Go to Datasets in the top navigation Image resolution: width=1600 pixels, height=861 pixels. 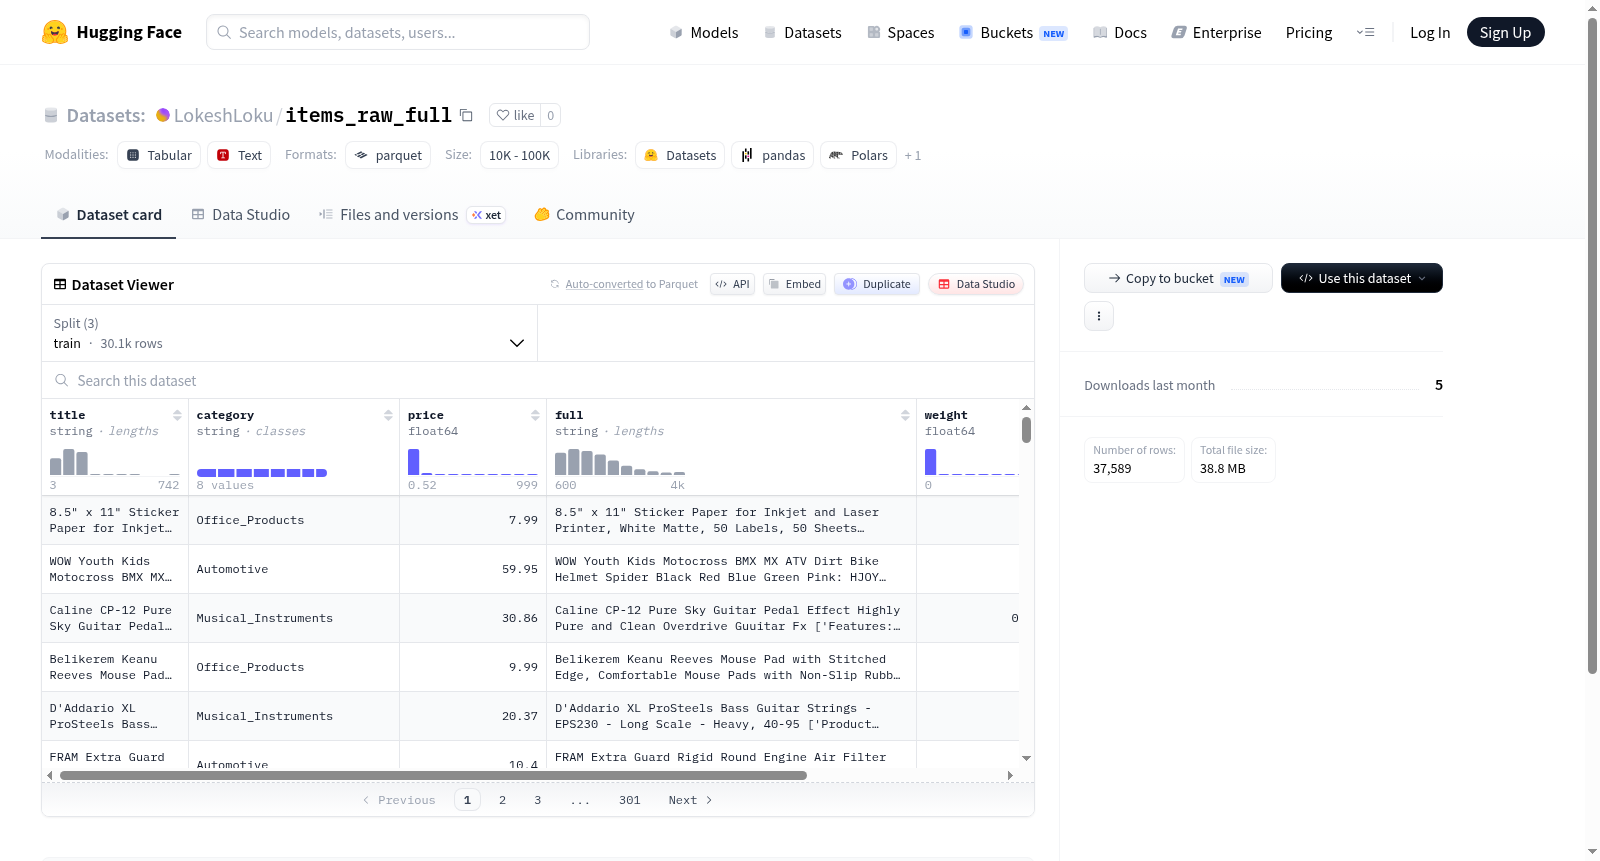tap(803, 33)
